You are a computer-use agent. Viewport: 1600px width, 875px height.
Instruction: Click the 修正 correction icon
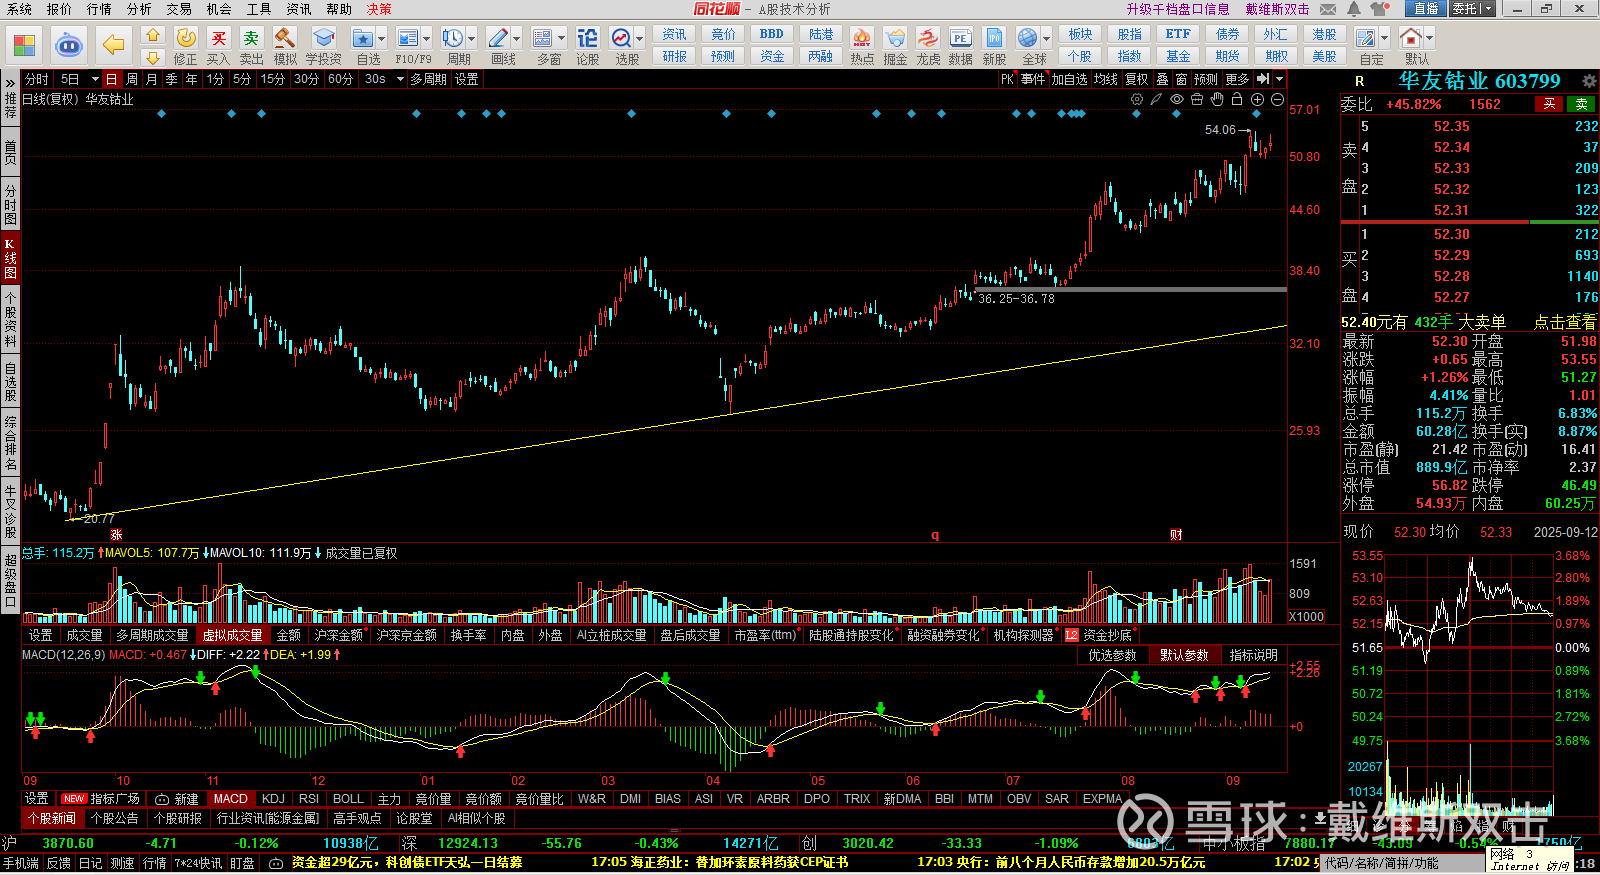(186, 46)
